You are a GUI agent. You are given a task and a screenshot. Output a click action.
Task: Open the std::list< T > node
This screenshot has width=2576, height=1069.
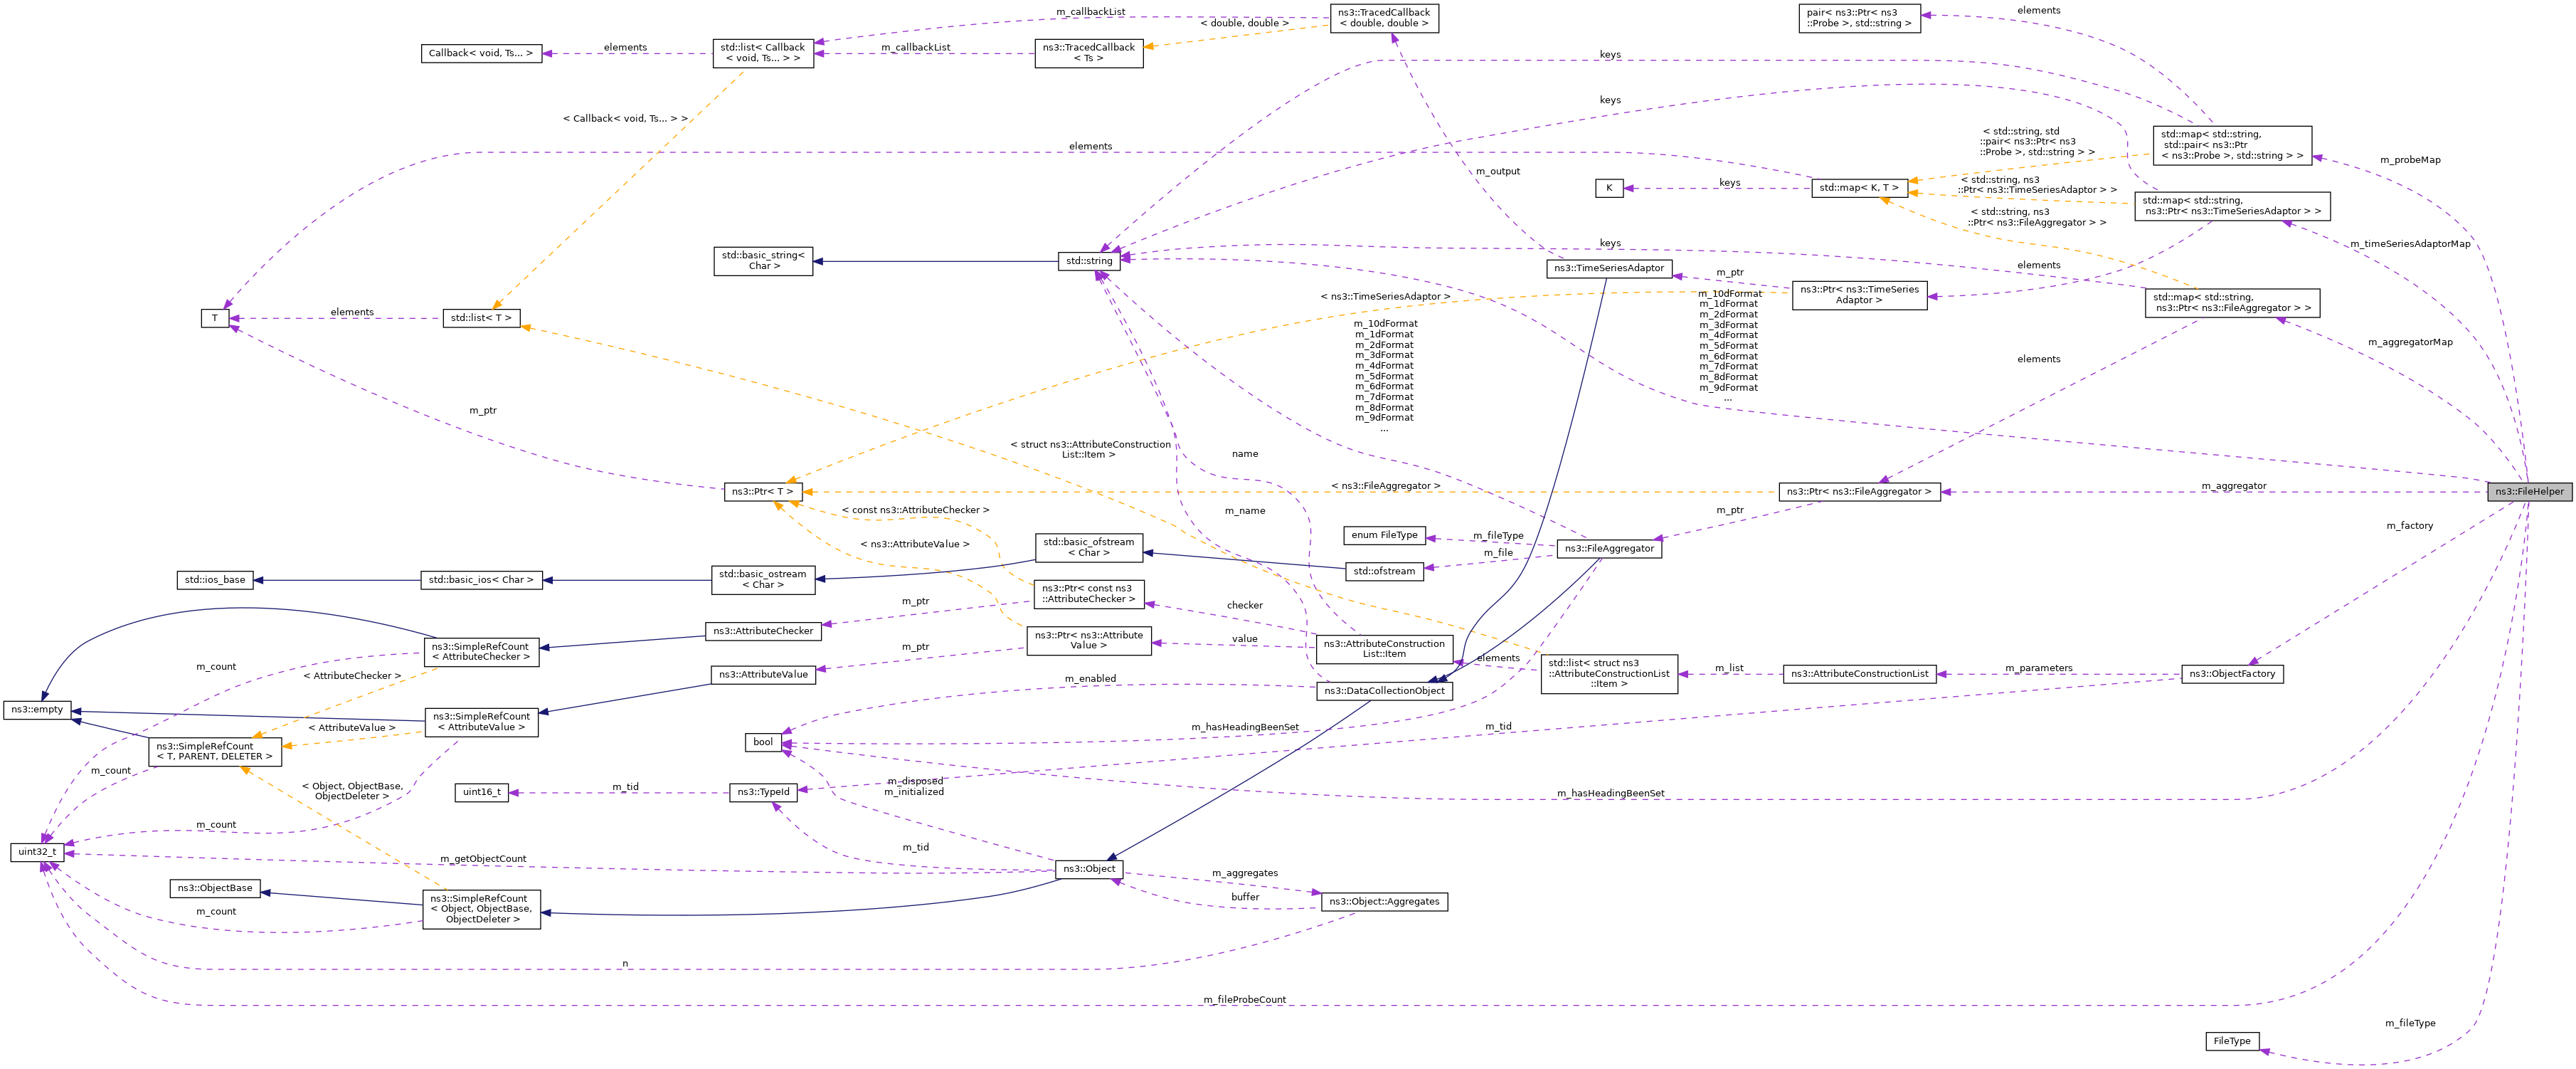point(481,319)
